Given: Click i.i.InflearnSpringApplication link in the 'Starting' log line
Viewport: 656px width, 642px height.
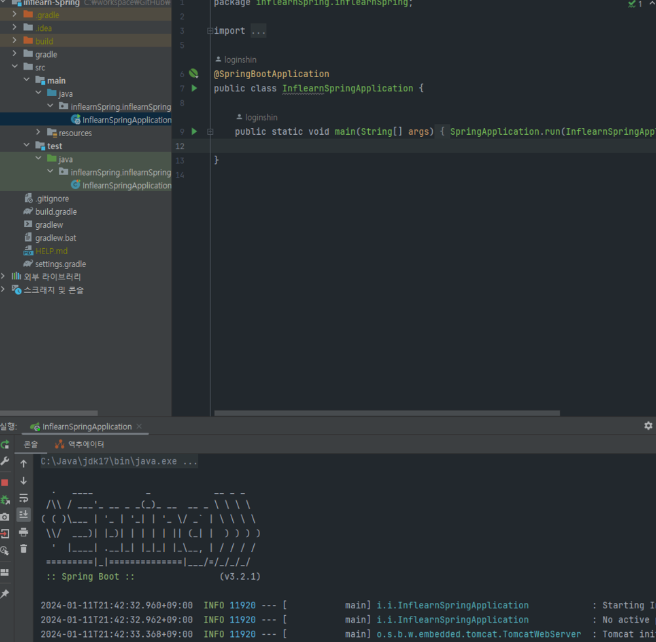Looking at the screenshot, I should (x=453, y=605).
